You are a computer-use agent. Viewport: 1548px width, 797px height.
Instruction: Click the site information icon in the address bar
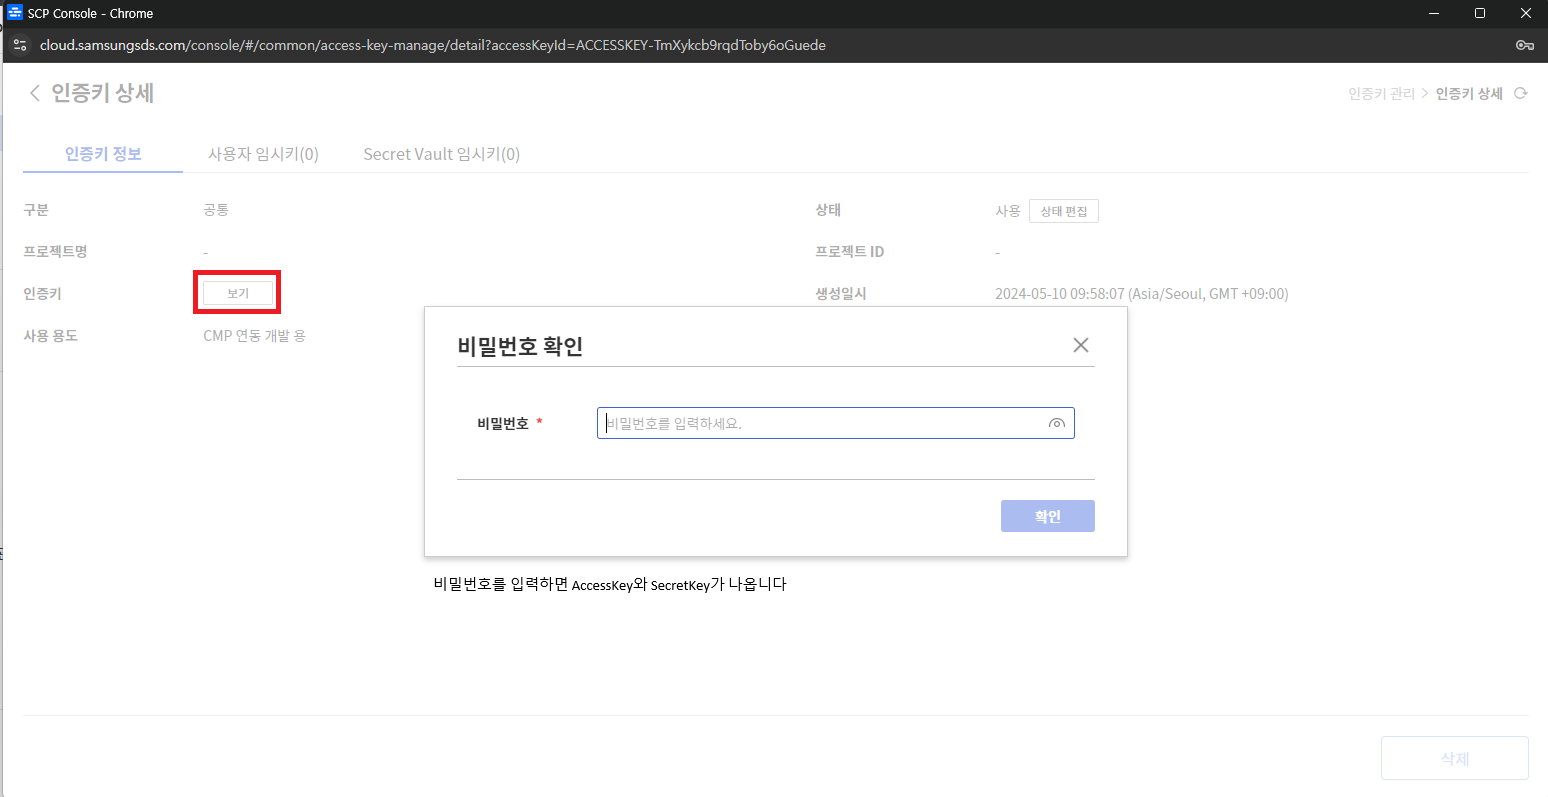20,45
